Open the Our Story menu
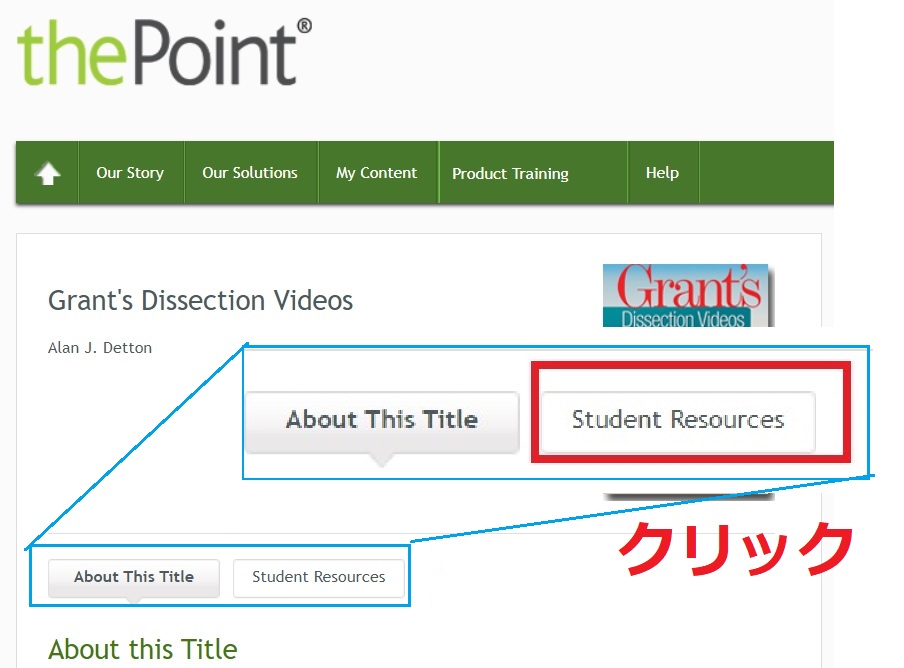The height and width of the screenshot is (668, 904). coord(130,173)
